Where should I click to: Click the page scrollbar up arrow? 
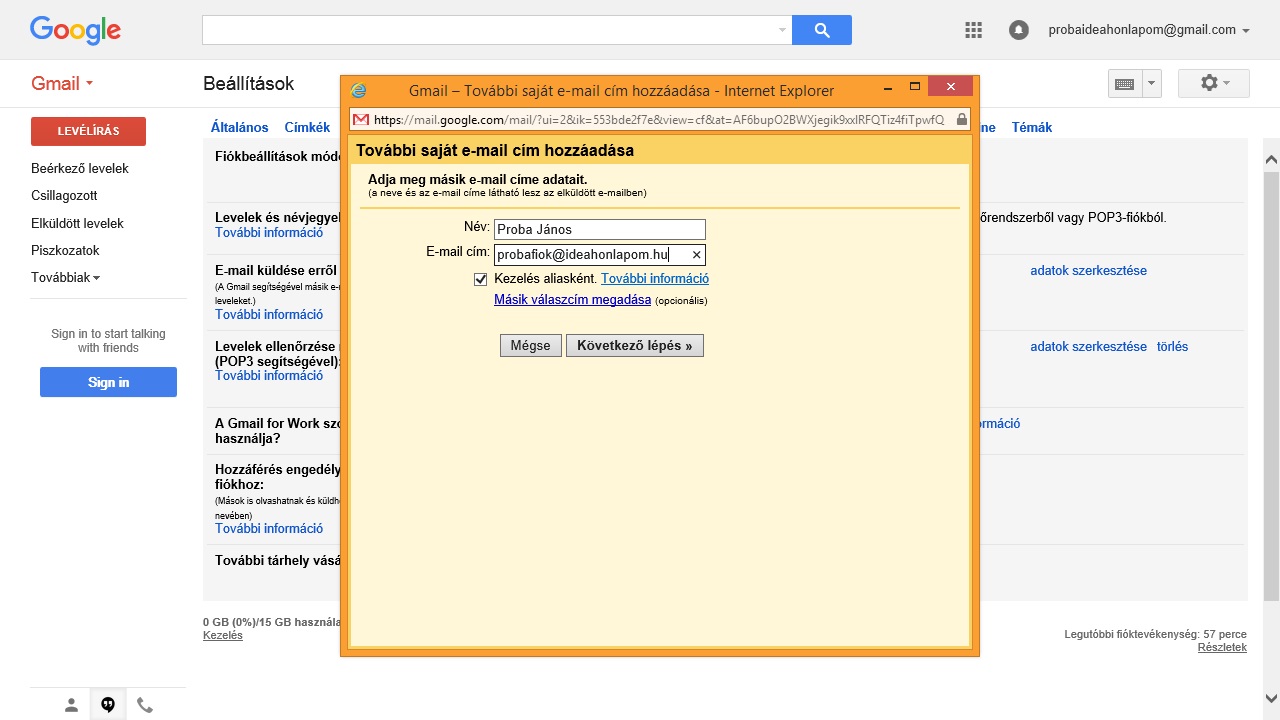(1271, 160)
